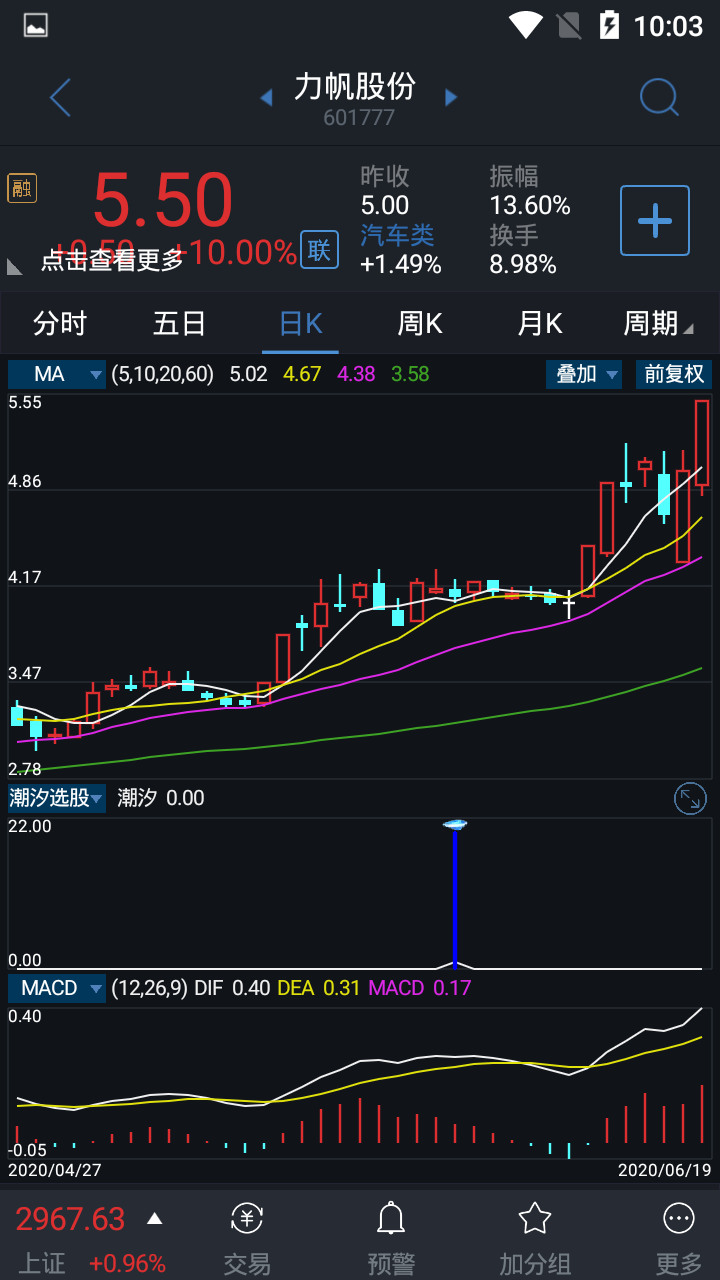Add stock to watchlist plus button
The height and width of the screenshot is (1280, 720).
point(655,220)
